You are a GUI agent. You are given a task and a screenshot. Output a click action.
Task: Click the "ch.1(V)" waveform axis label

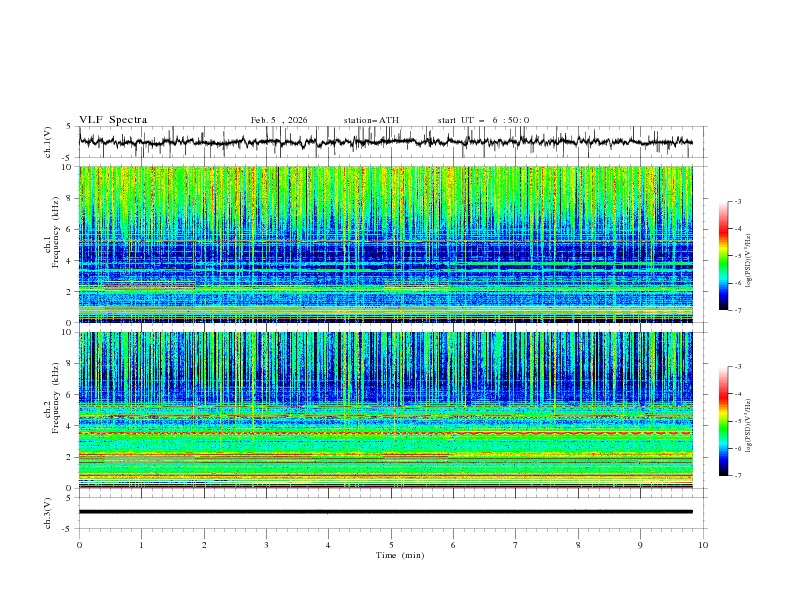[x=48, y=142]
